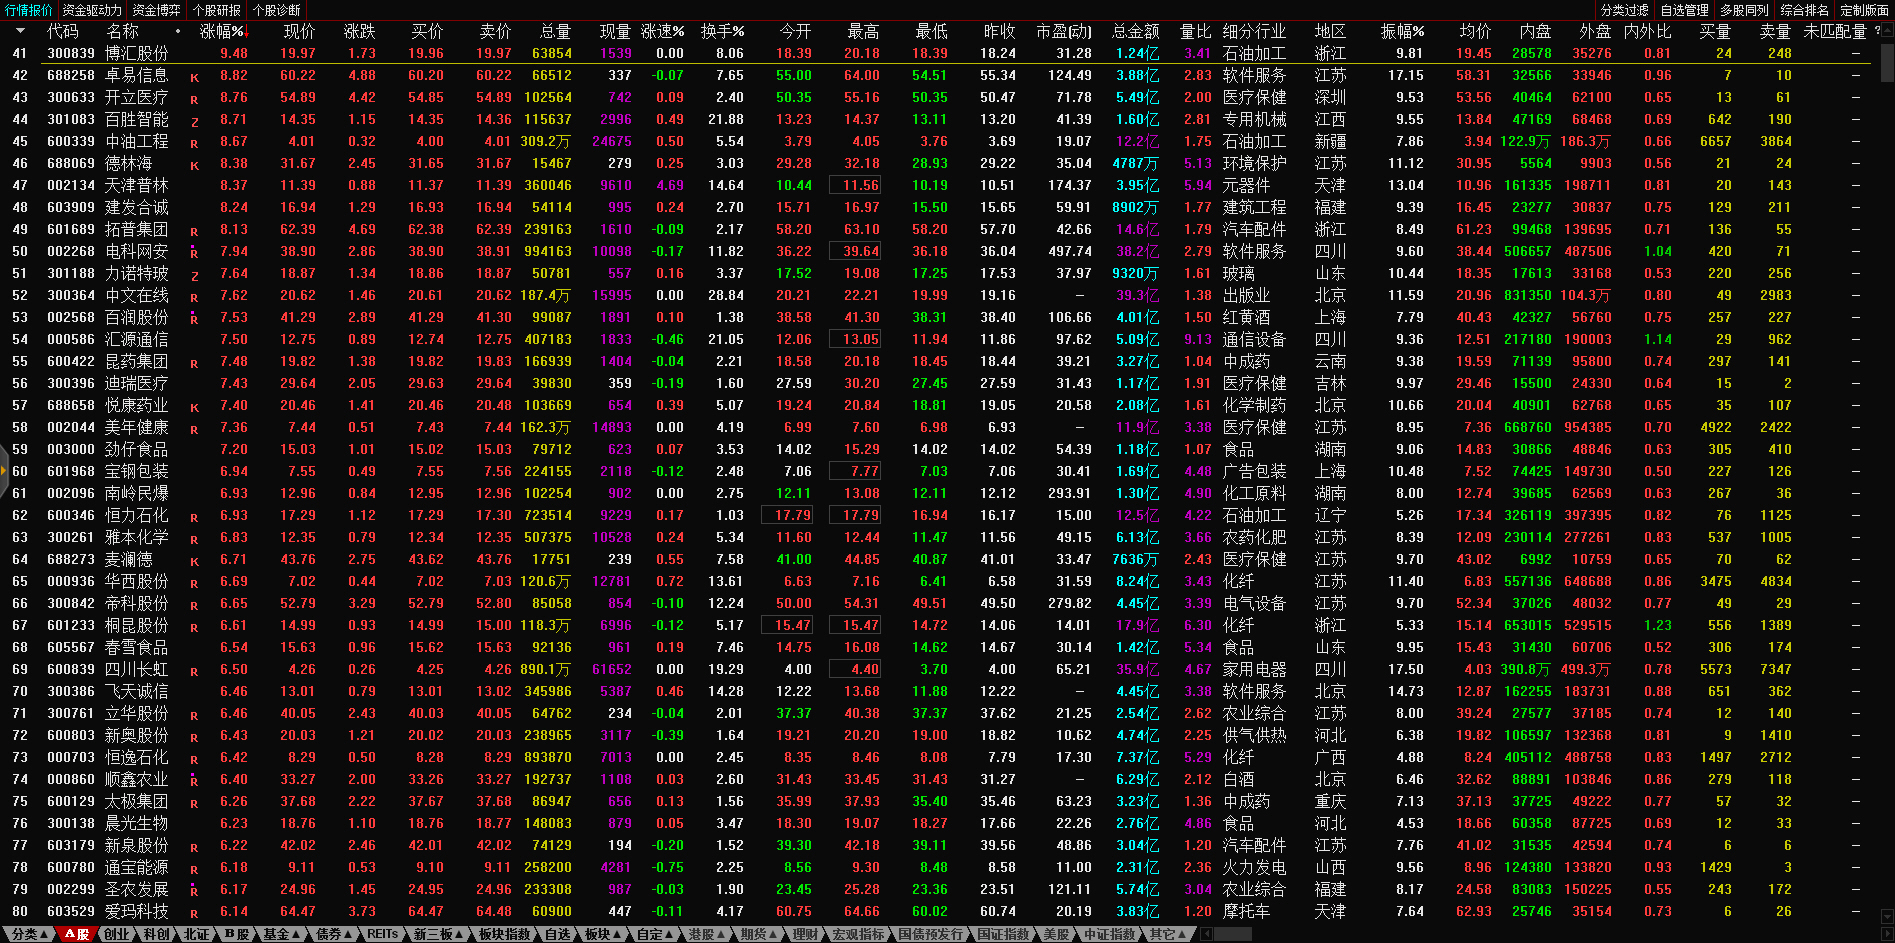Click the scroll up arrow at top right
The width and height of the screenshot is (1895, 943).
[1887, 28]
